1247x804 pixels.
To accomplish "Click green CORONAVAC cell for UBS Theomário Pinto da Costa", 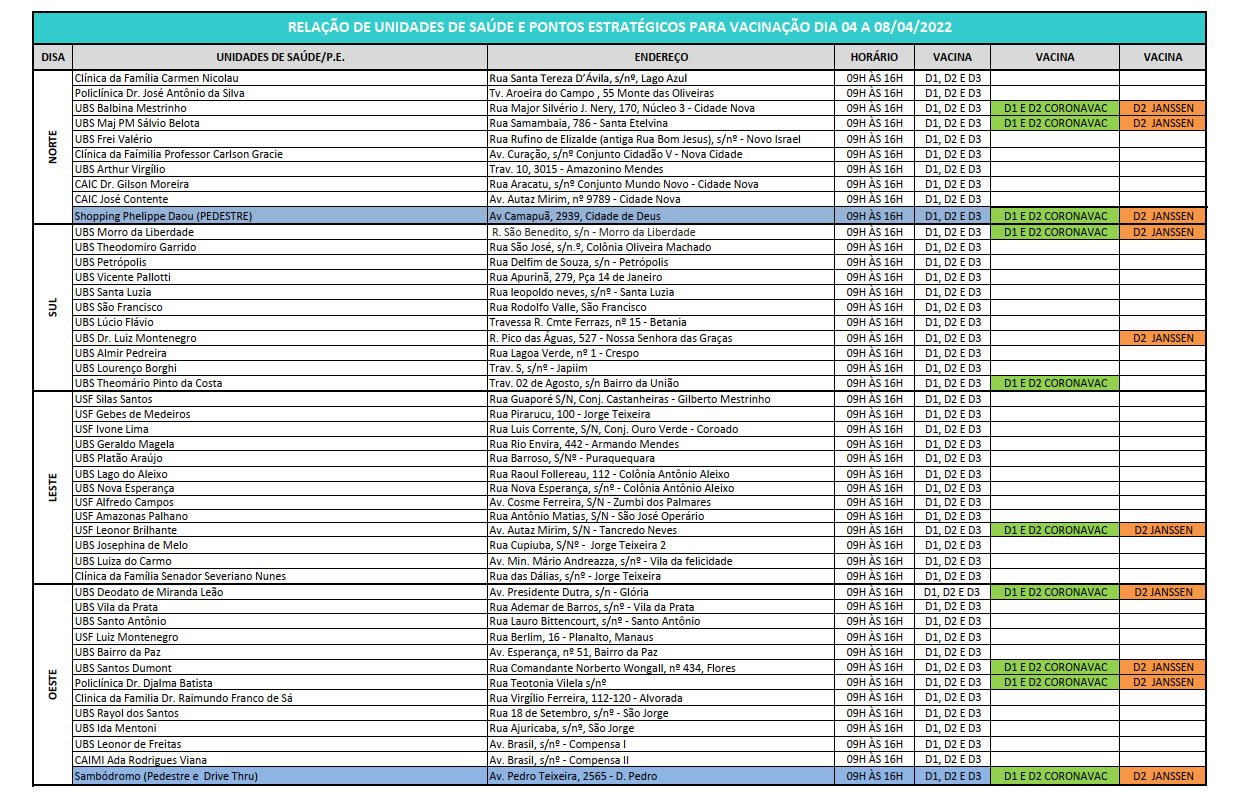I will click(1055, 383).
